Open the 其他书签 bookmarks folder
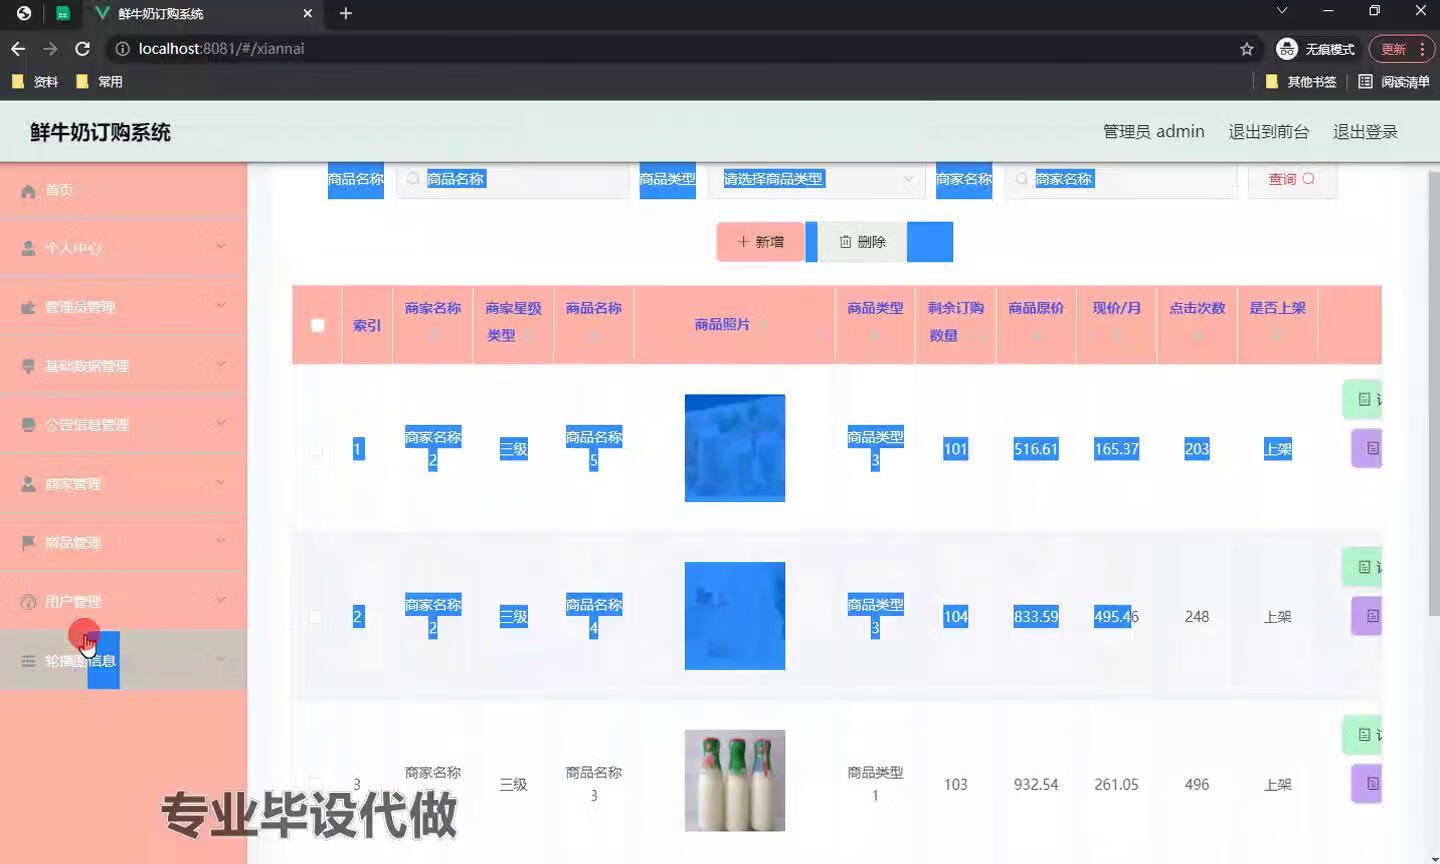Screen dimensions: 1440x864 1301,82
